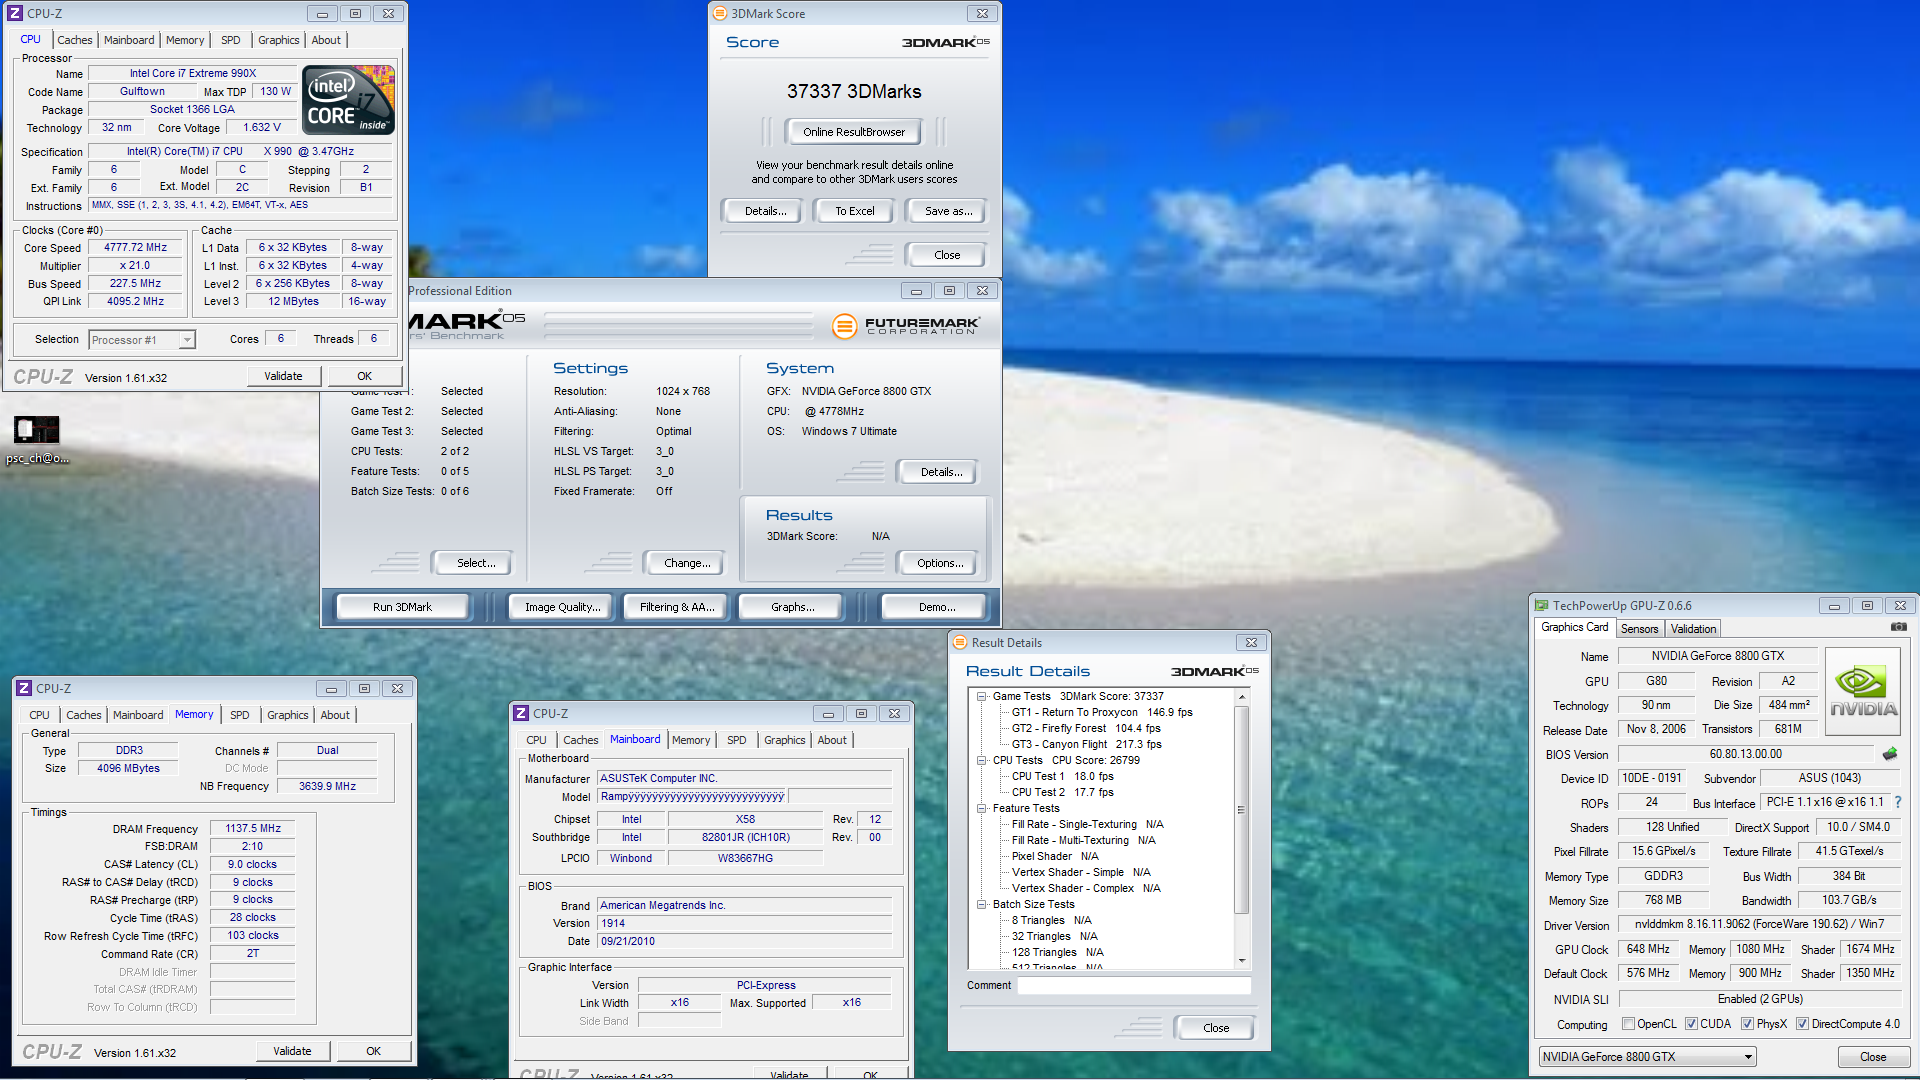Click the GPU-Z title bar app icon
This screenshot has height=1080, width=1920.
point(1542,605)
